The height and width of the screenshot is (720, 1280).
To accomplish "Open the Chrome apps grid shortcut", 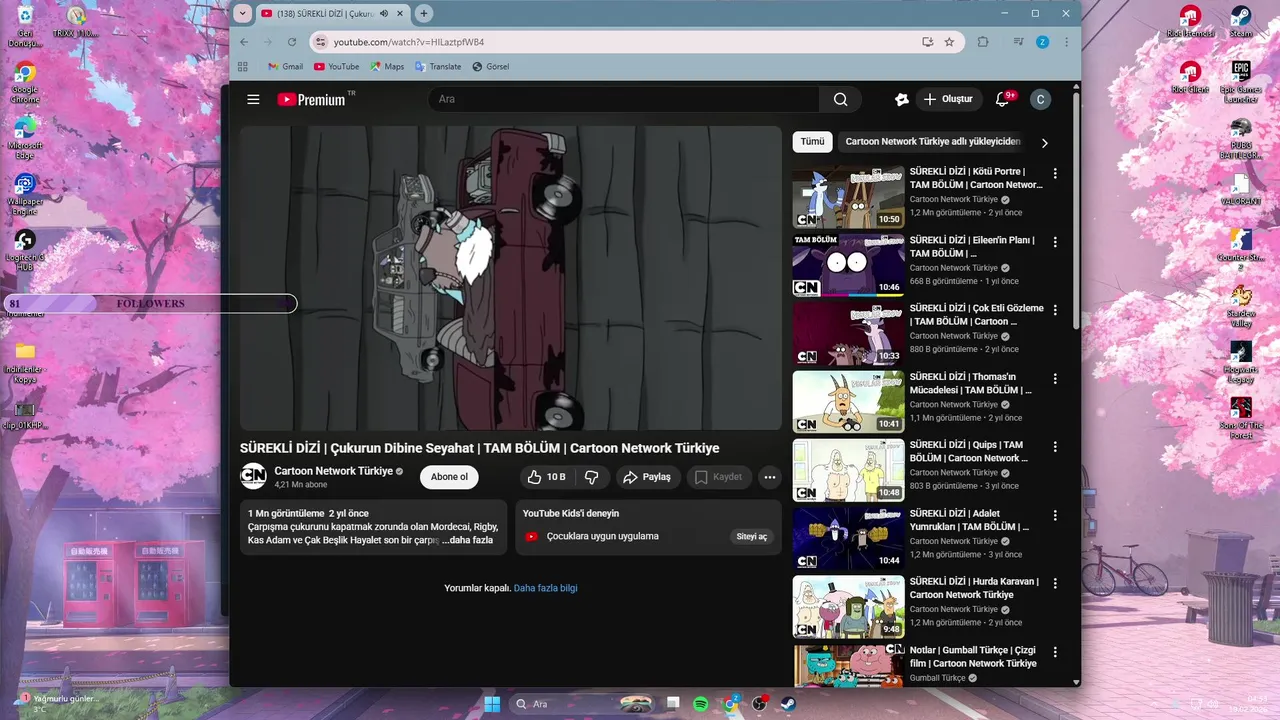I will 242,67.
